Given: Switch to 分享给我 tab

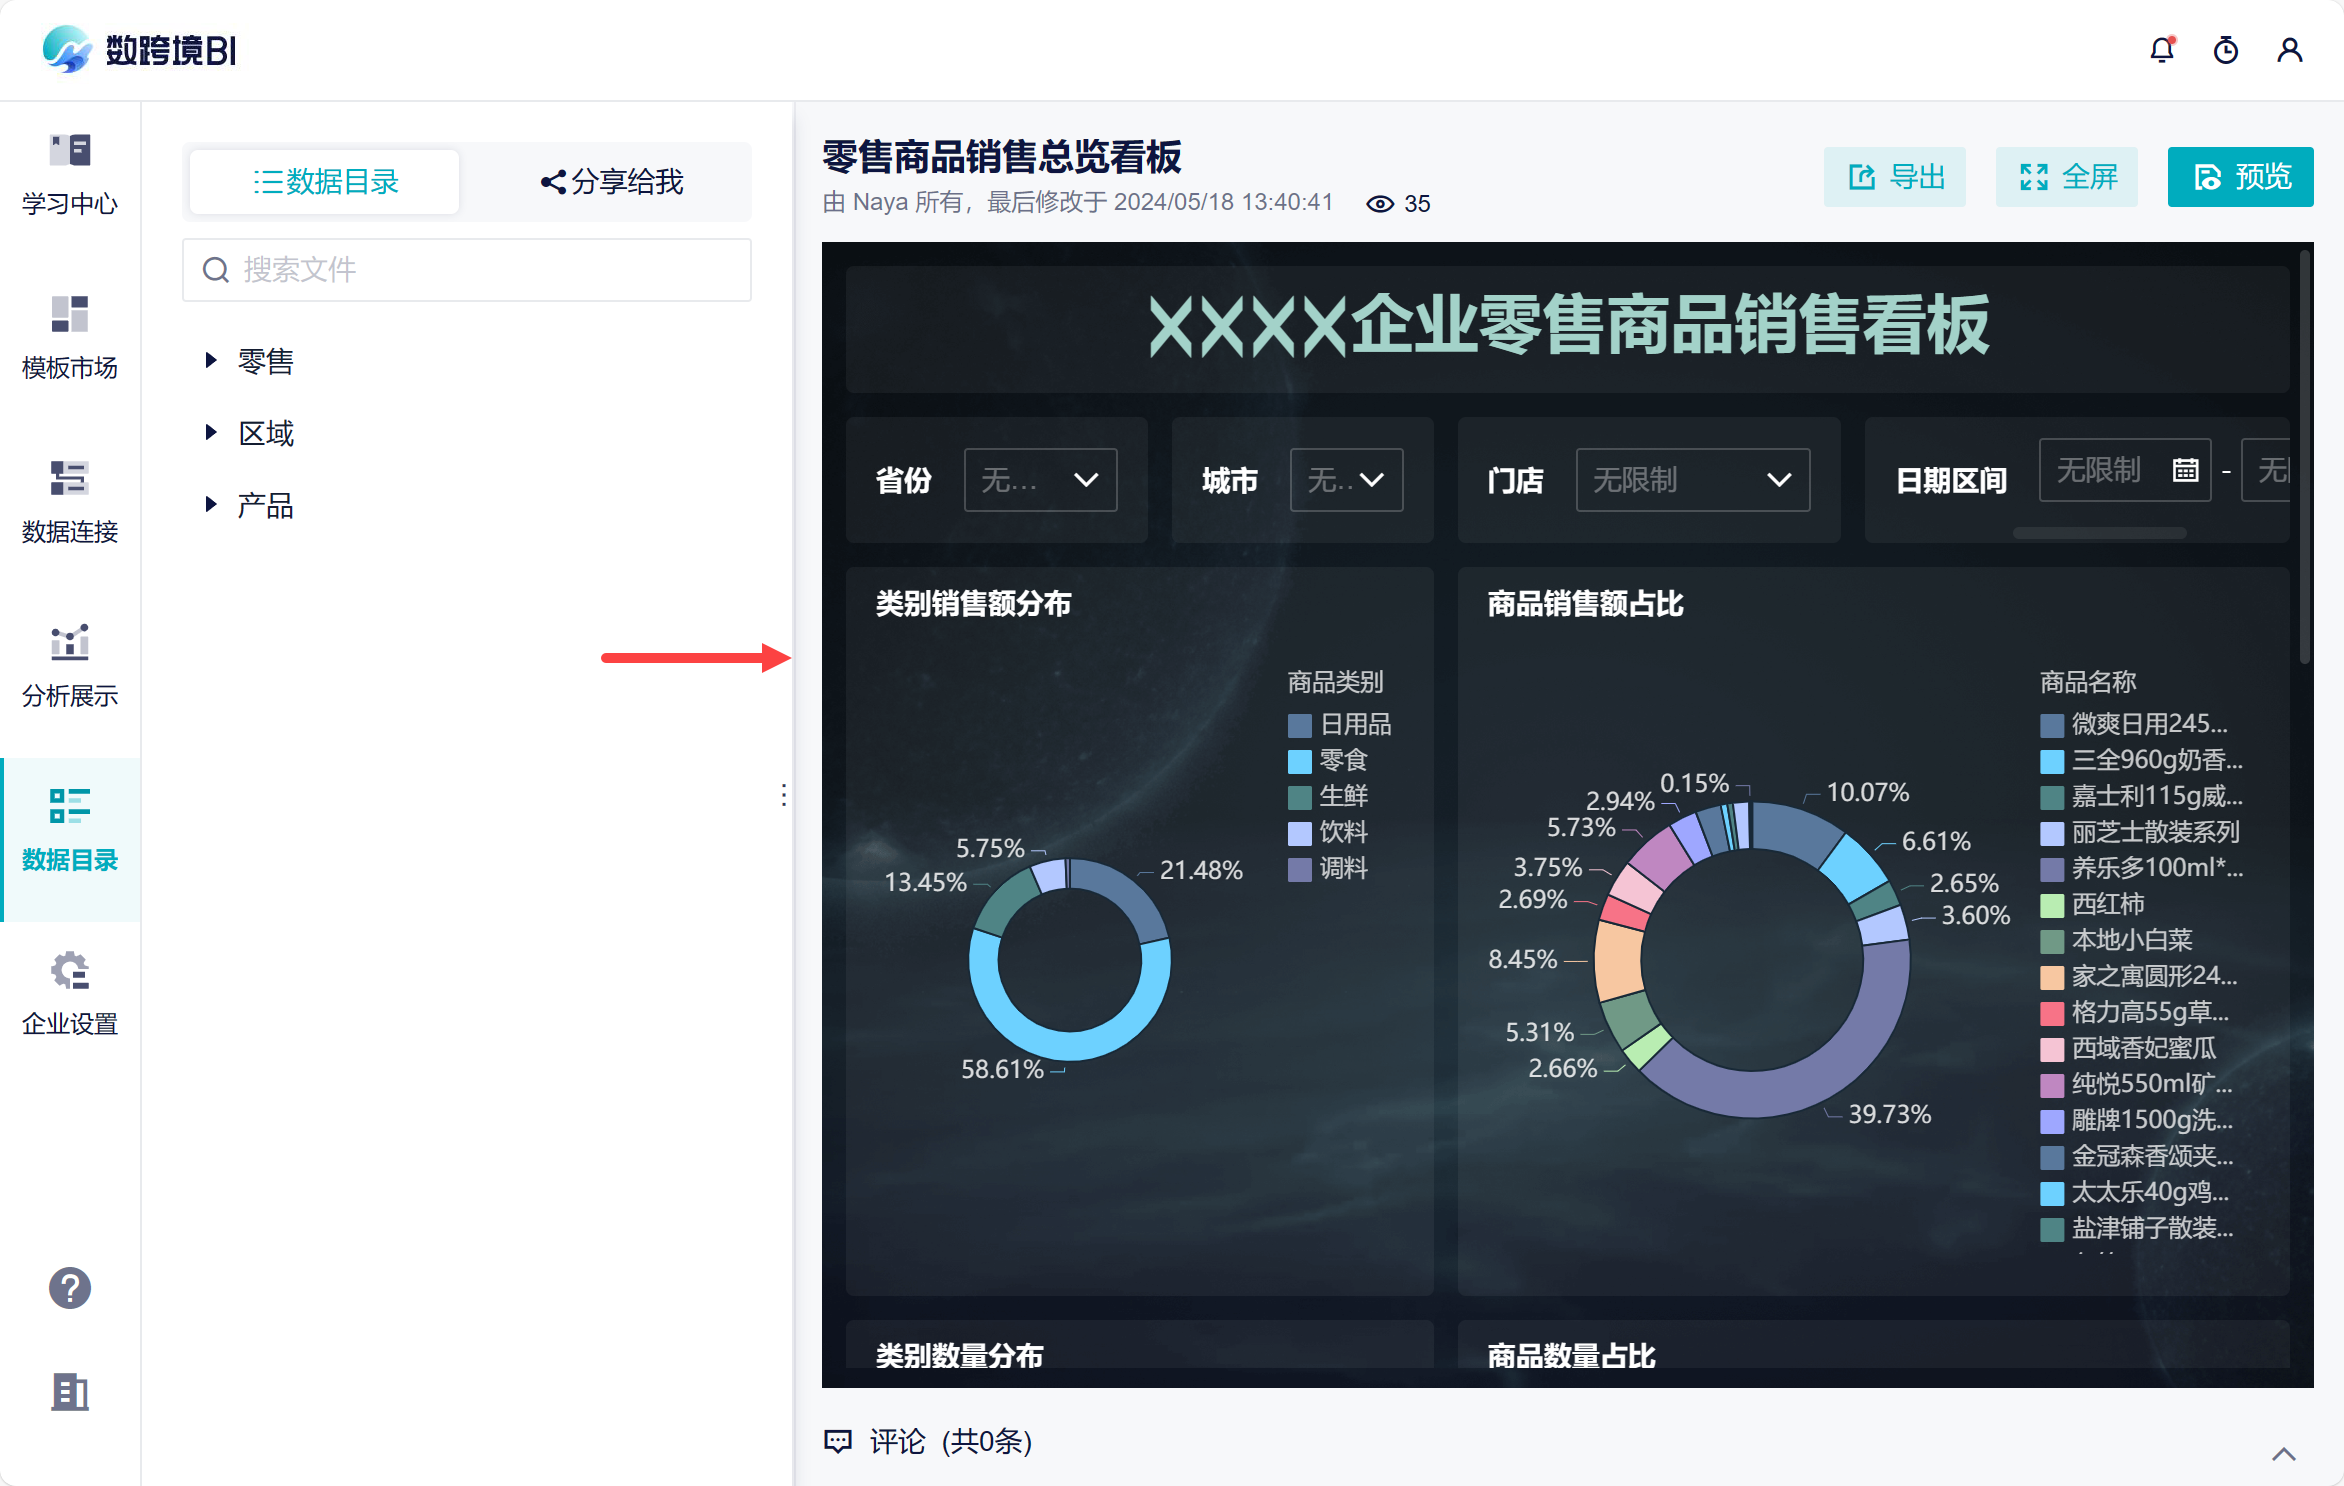Looking at the screenshot, I should pos(612,182).
